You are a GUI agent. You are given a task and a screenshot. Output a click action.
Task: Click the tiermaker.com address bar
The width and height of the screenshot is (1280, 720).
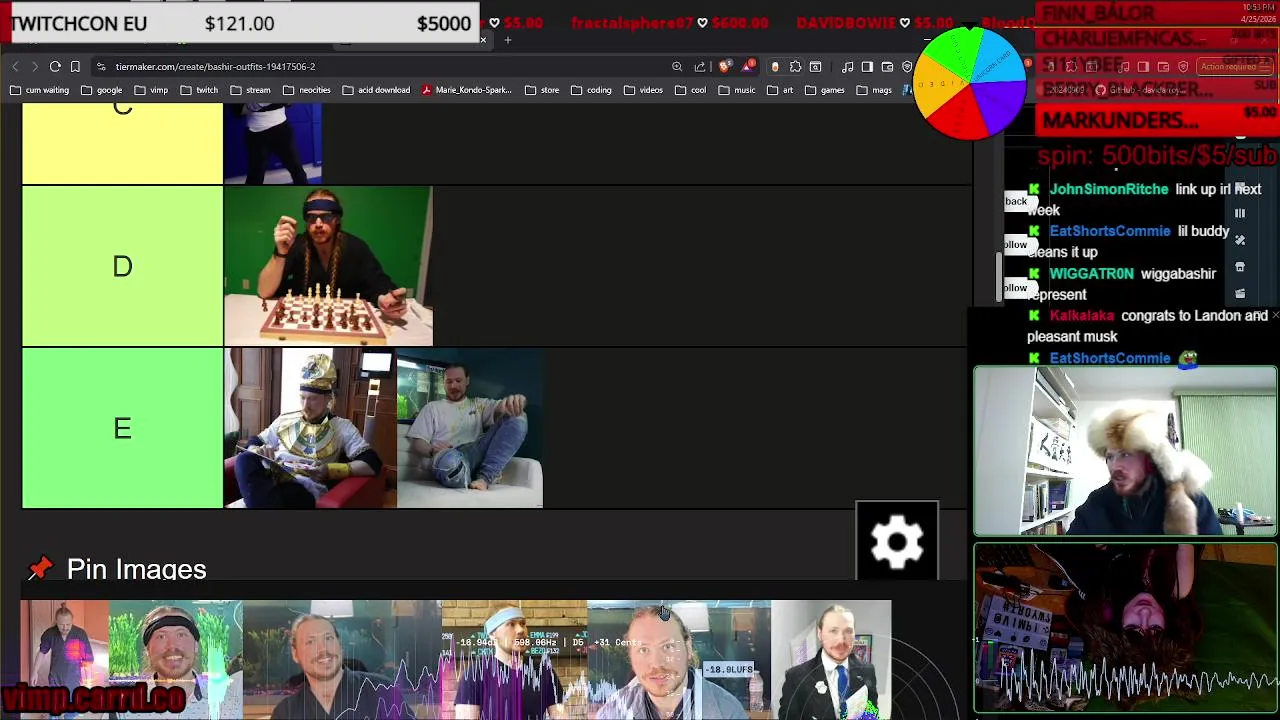(380, 67)
